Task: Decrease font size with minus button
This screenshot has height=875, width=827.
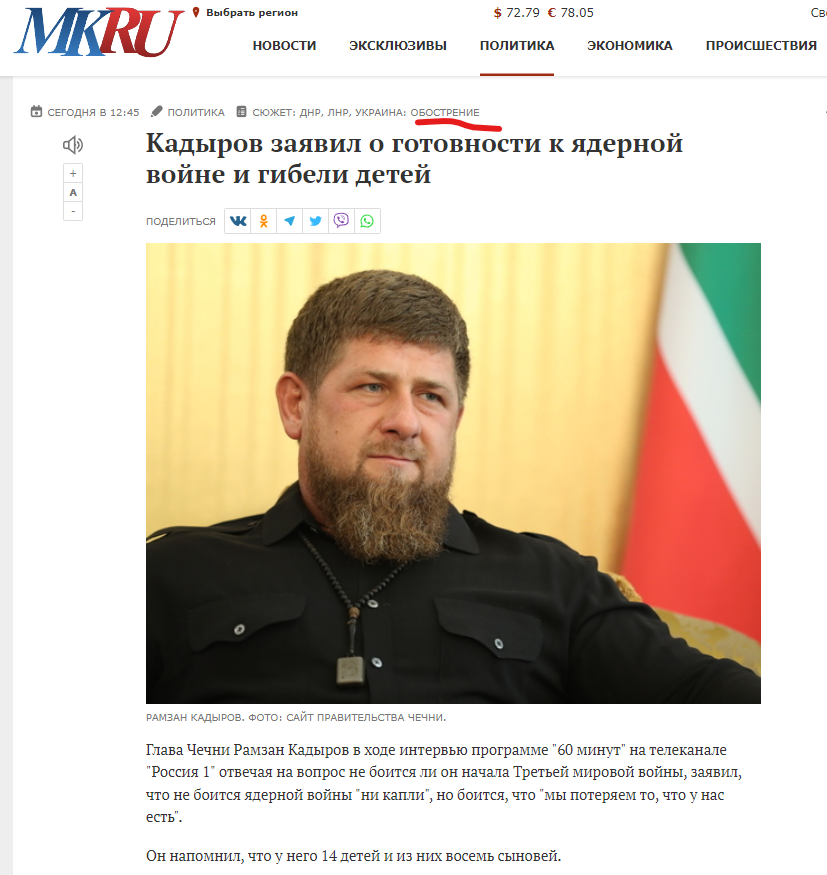Action: coord(73,211)
